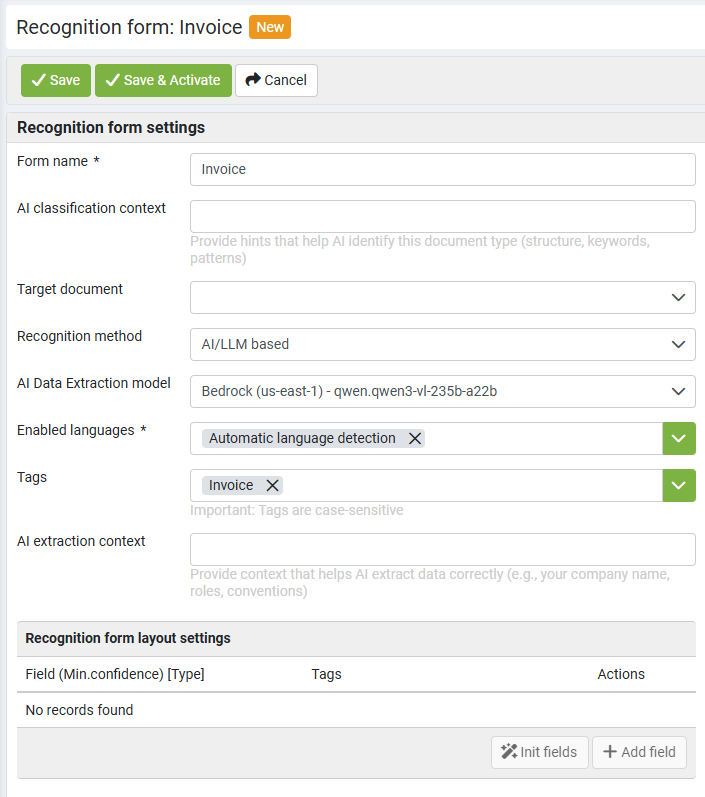Remove the Invoice tag chip
This screenshot has width=705, height=797.
[272, 485]
